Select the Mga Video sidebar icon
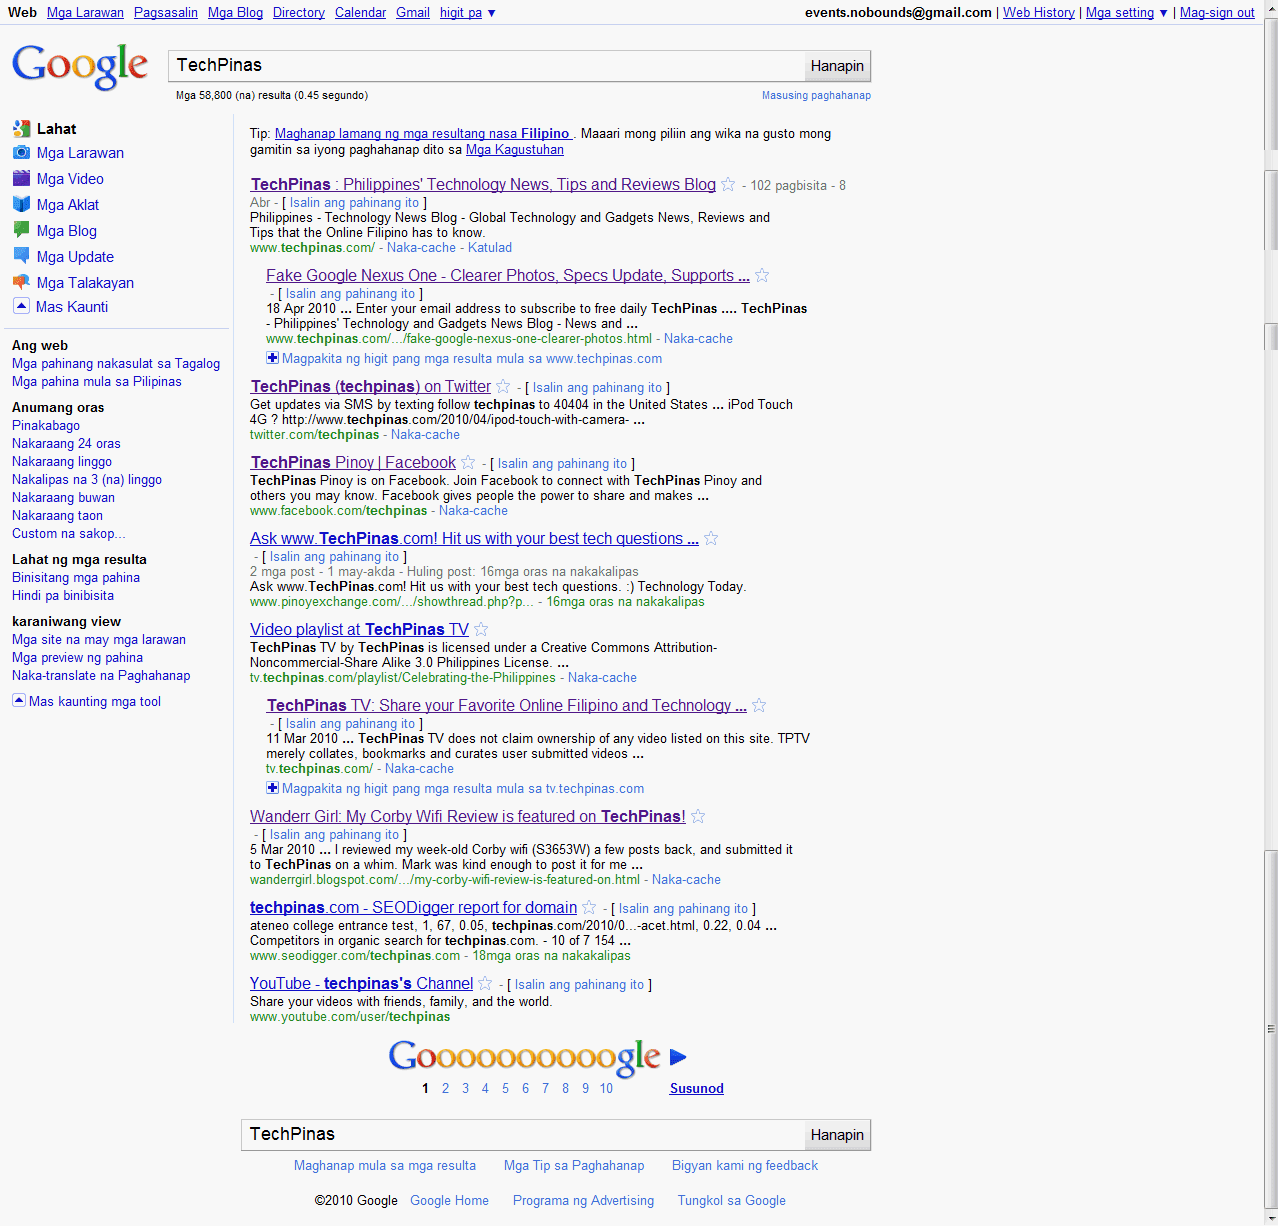The width and height of the screenshot is (1278, 1226). tap(21, 178)
